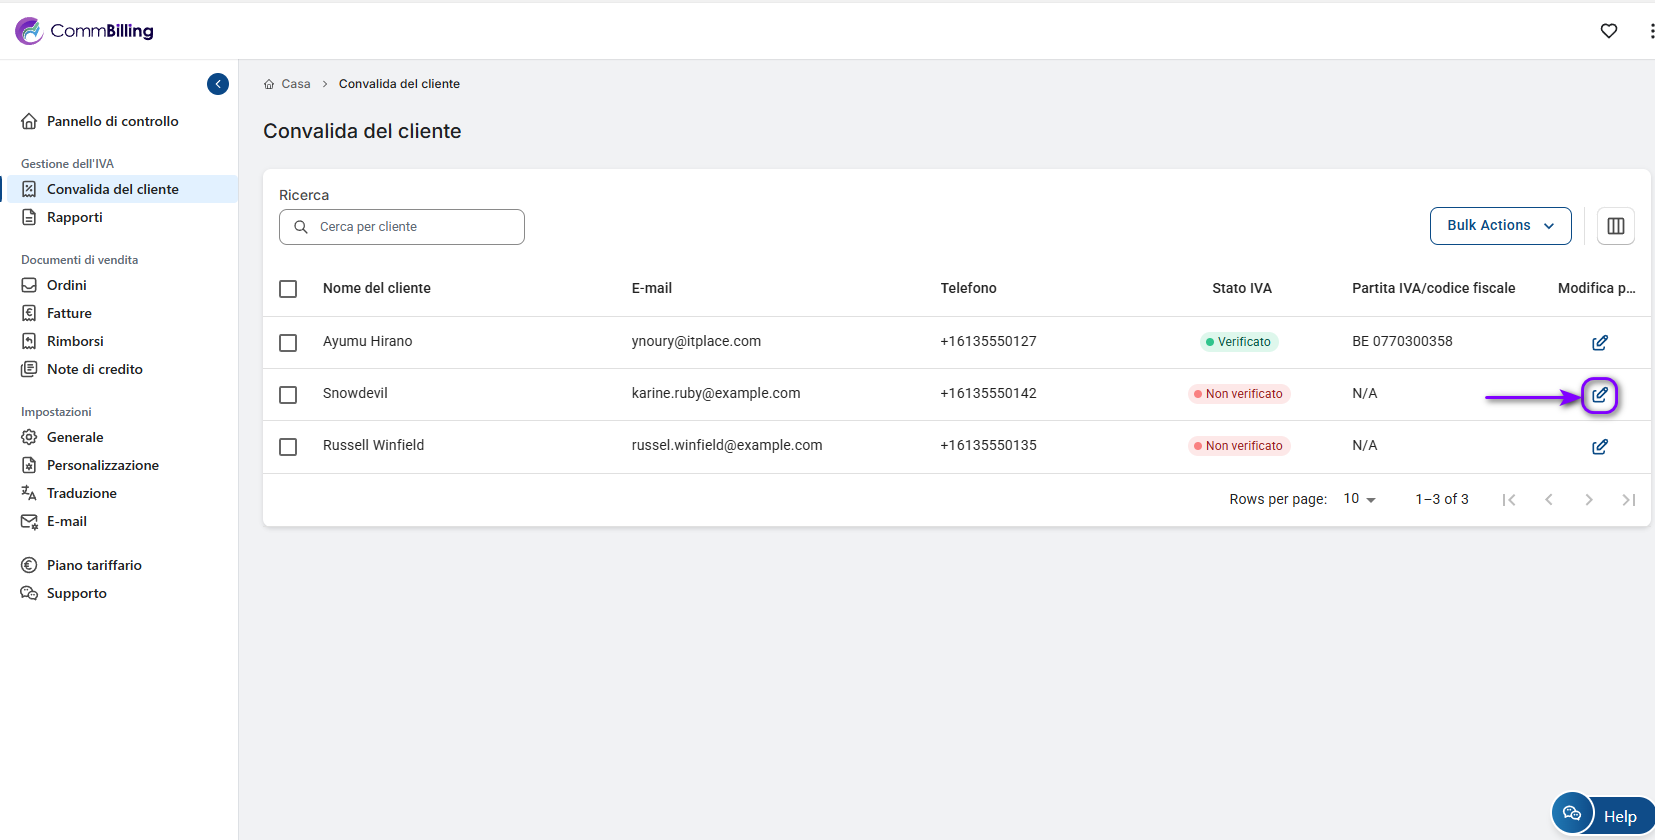Click the heart favorites icon
1655x840 pixels.
point(1608,31)
